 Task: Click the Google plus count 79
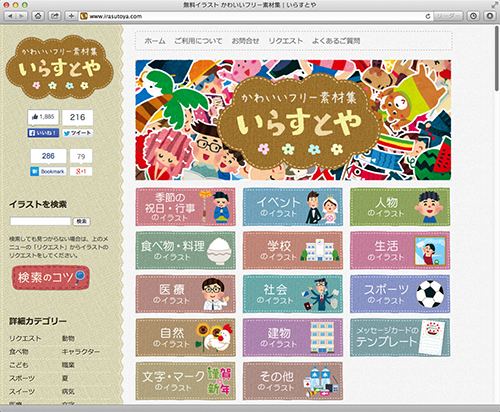[x=81, y=156]
